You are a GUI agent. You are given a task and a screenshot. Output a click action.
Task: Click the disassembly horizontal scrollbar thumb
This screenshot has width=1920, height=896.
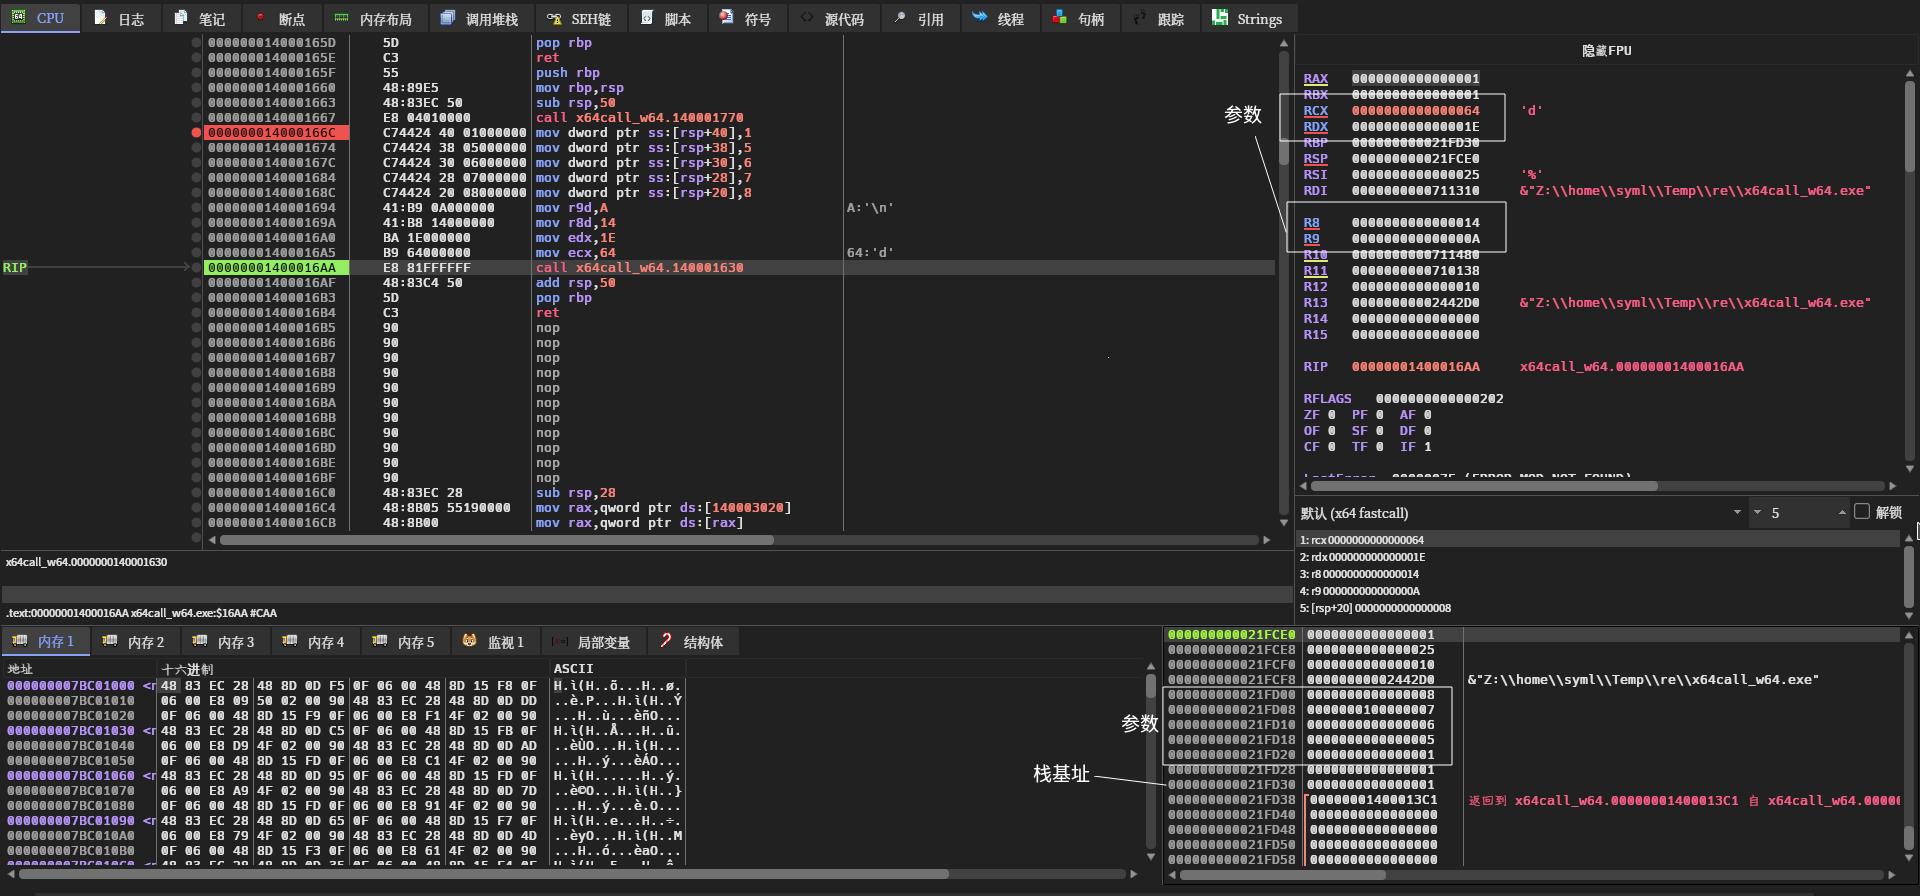tap(496, 540)
